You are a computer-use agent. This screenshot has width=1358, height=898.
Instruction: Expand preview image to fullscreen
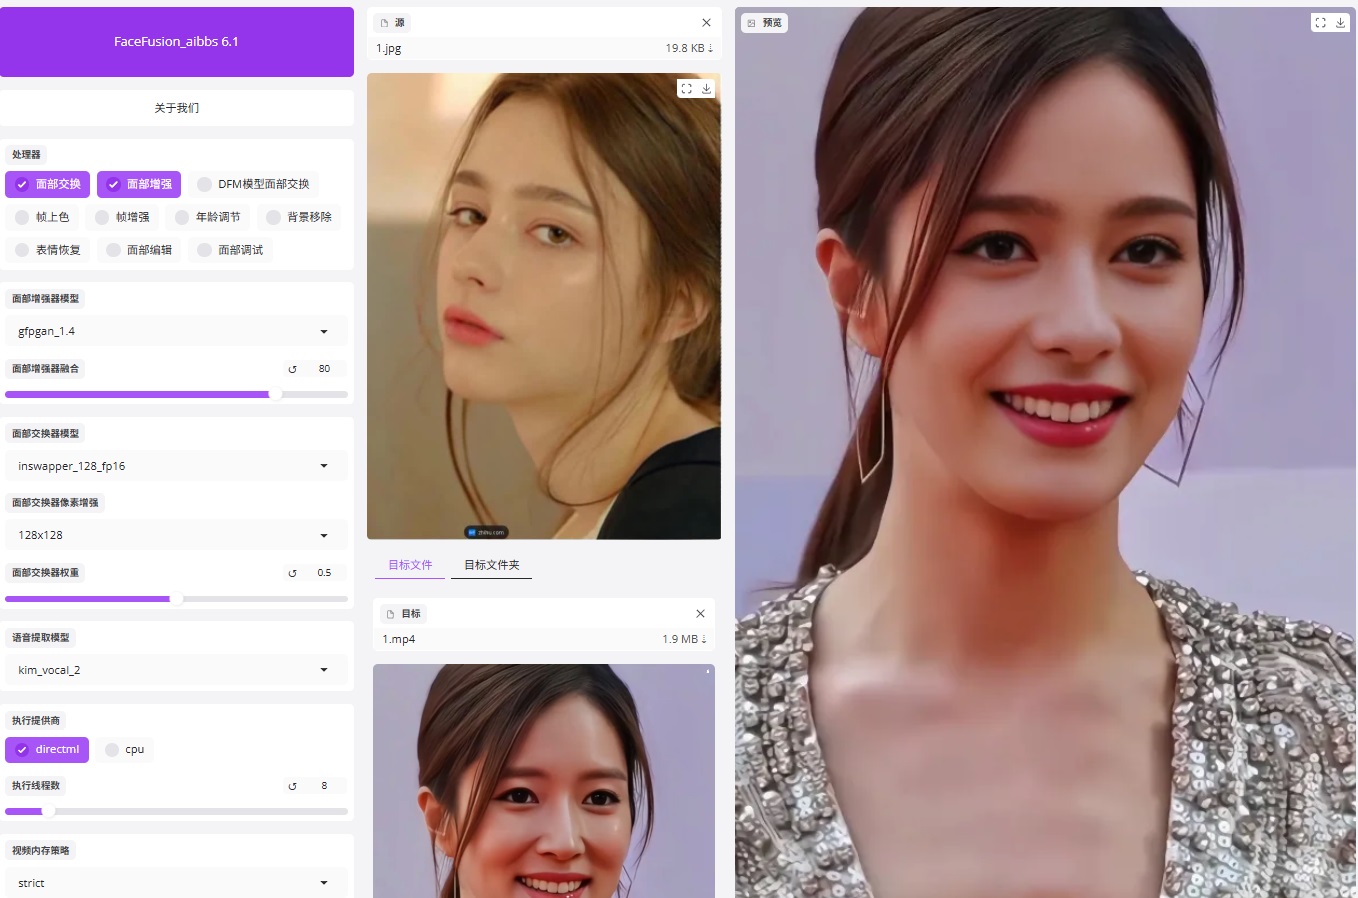[x=1320, y=23]
